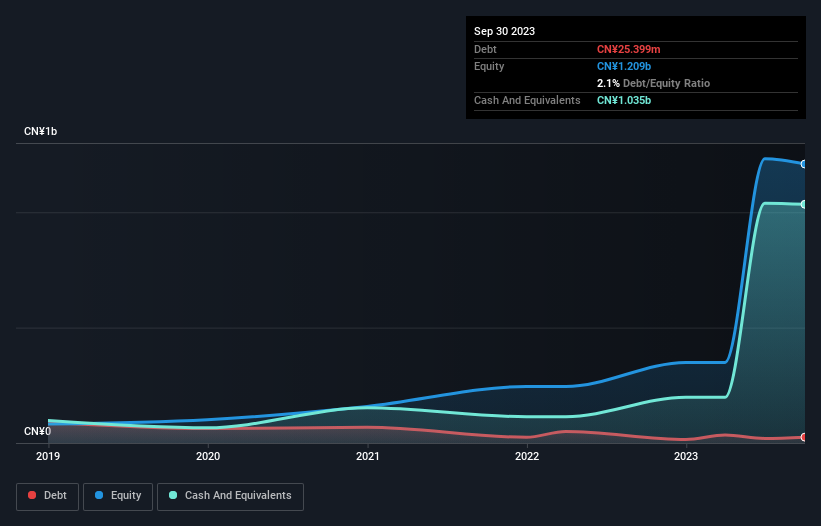Toggle the Debt legend button
This screenshot has height=526, width=821.
(48, 496)
